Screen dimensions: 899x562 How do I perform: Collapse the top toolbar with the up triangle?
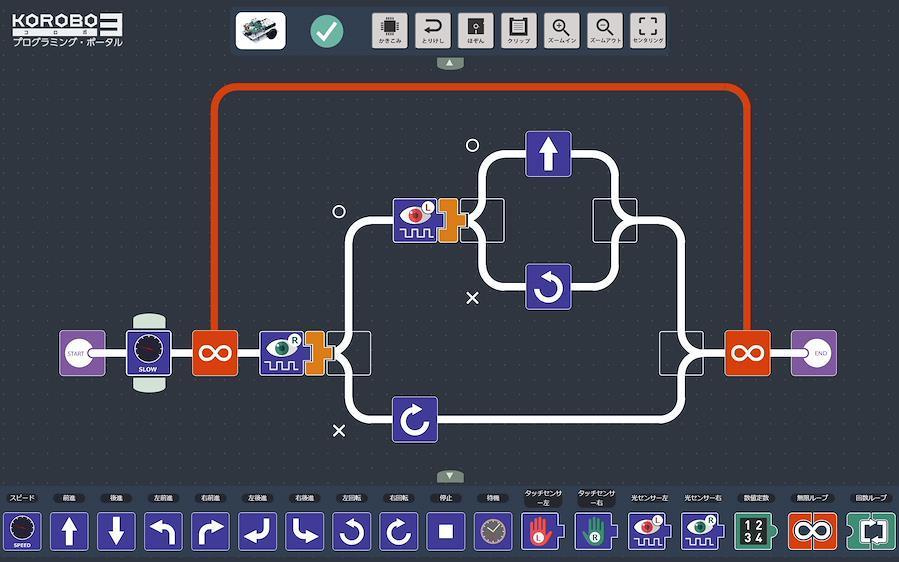pyautogui.click(x=450, y=63)
